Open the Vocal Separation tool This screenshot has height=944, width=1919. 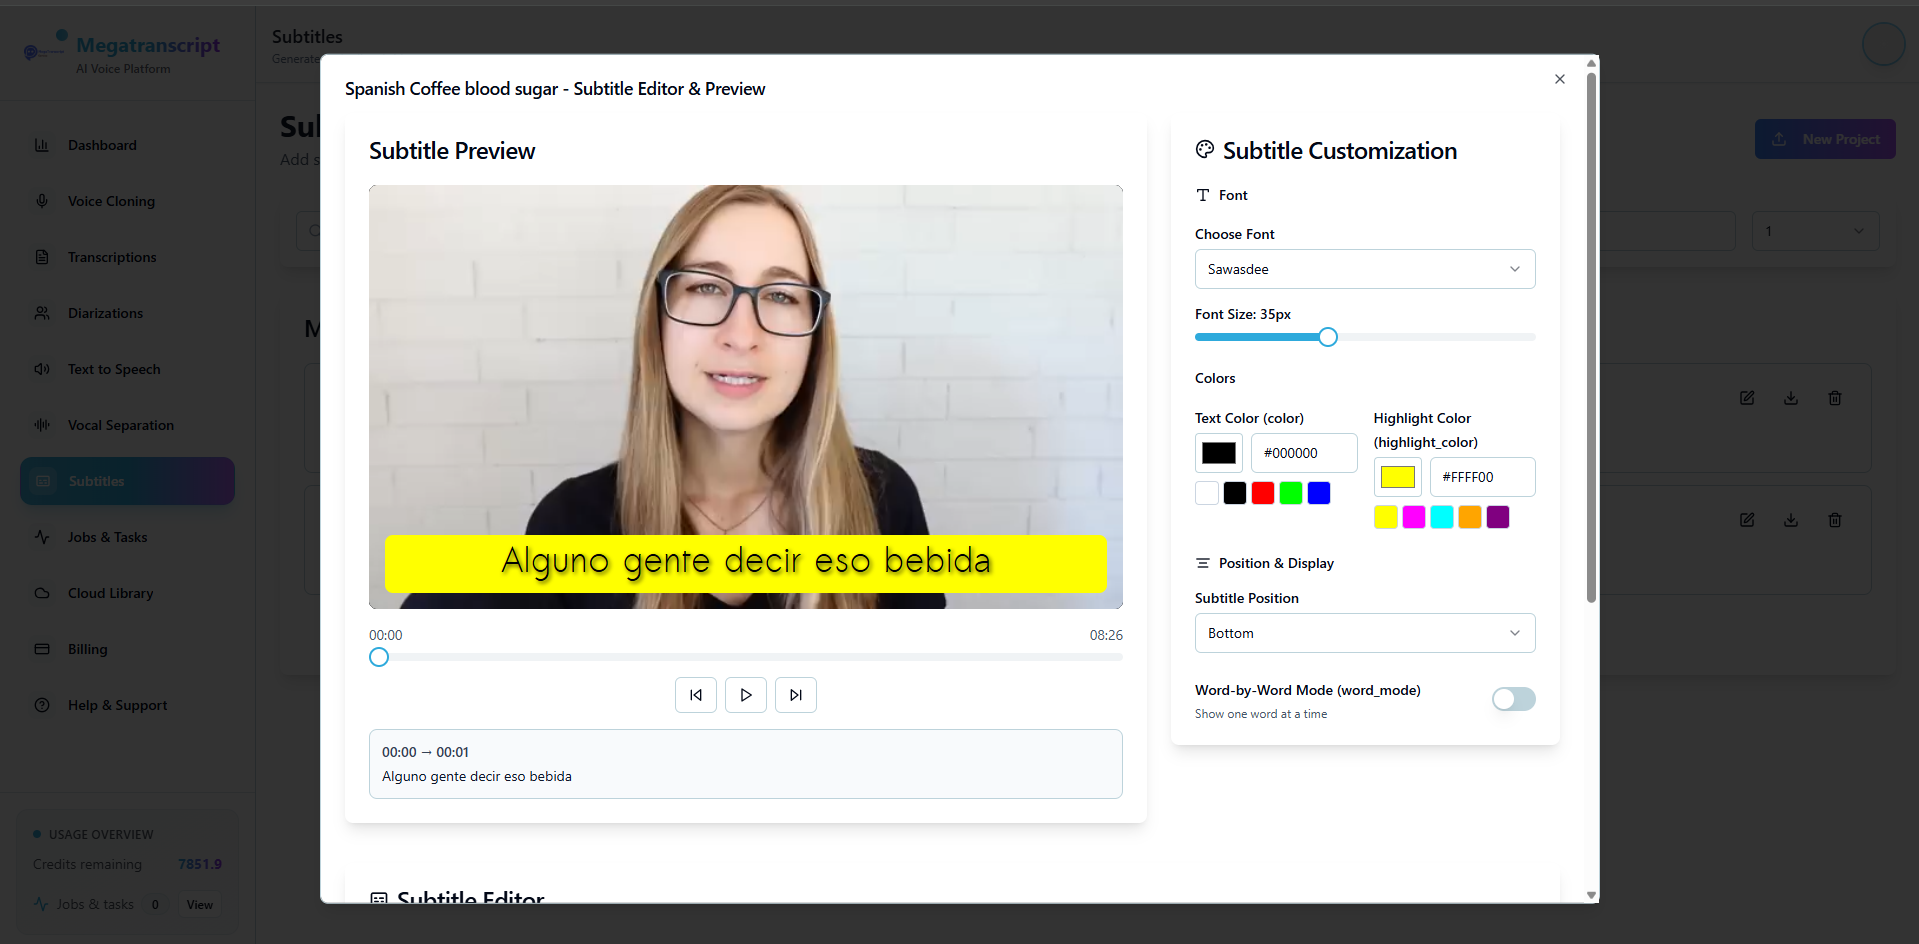(x=119, y=425)
